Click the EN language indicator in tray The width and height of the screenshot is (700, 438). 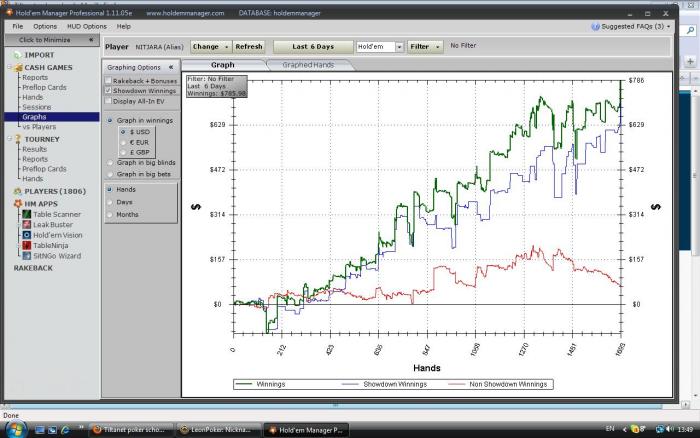[610, 429]
